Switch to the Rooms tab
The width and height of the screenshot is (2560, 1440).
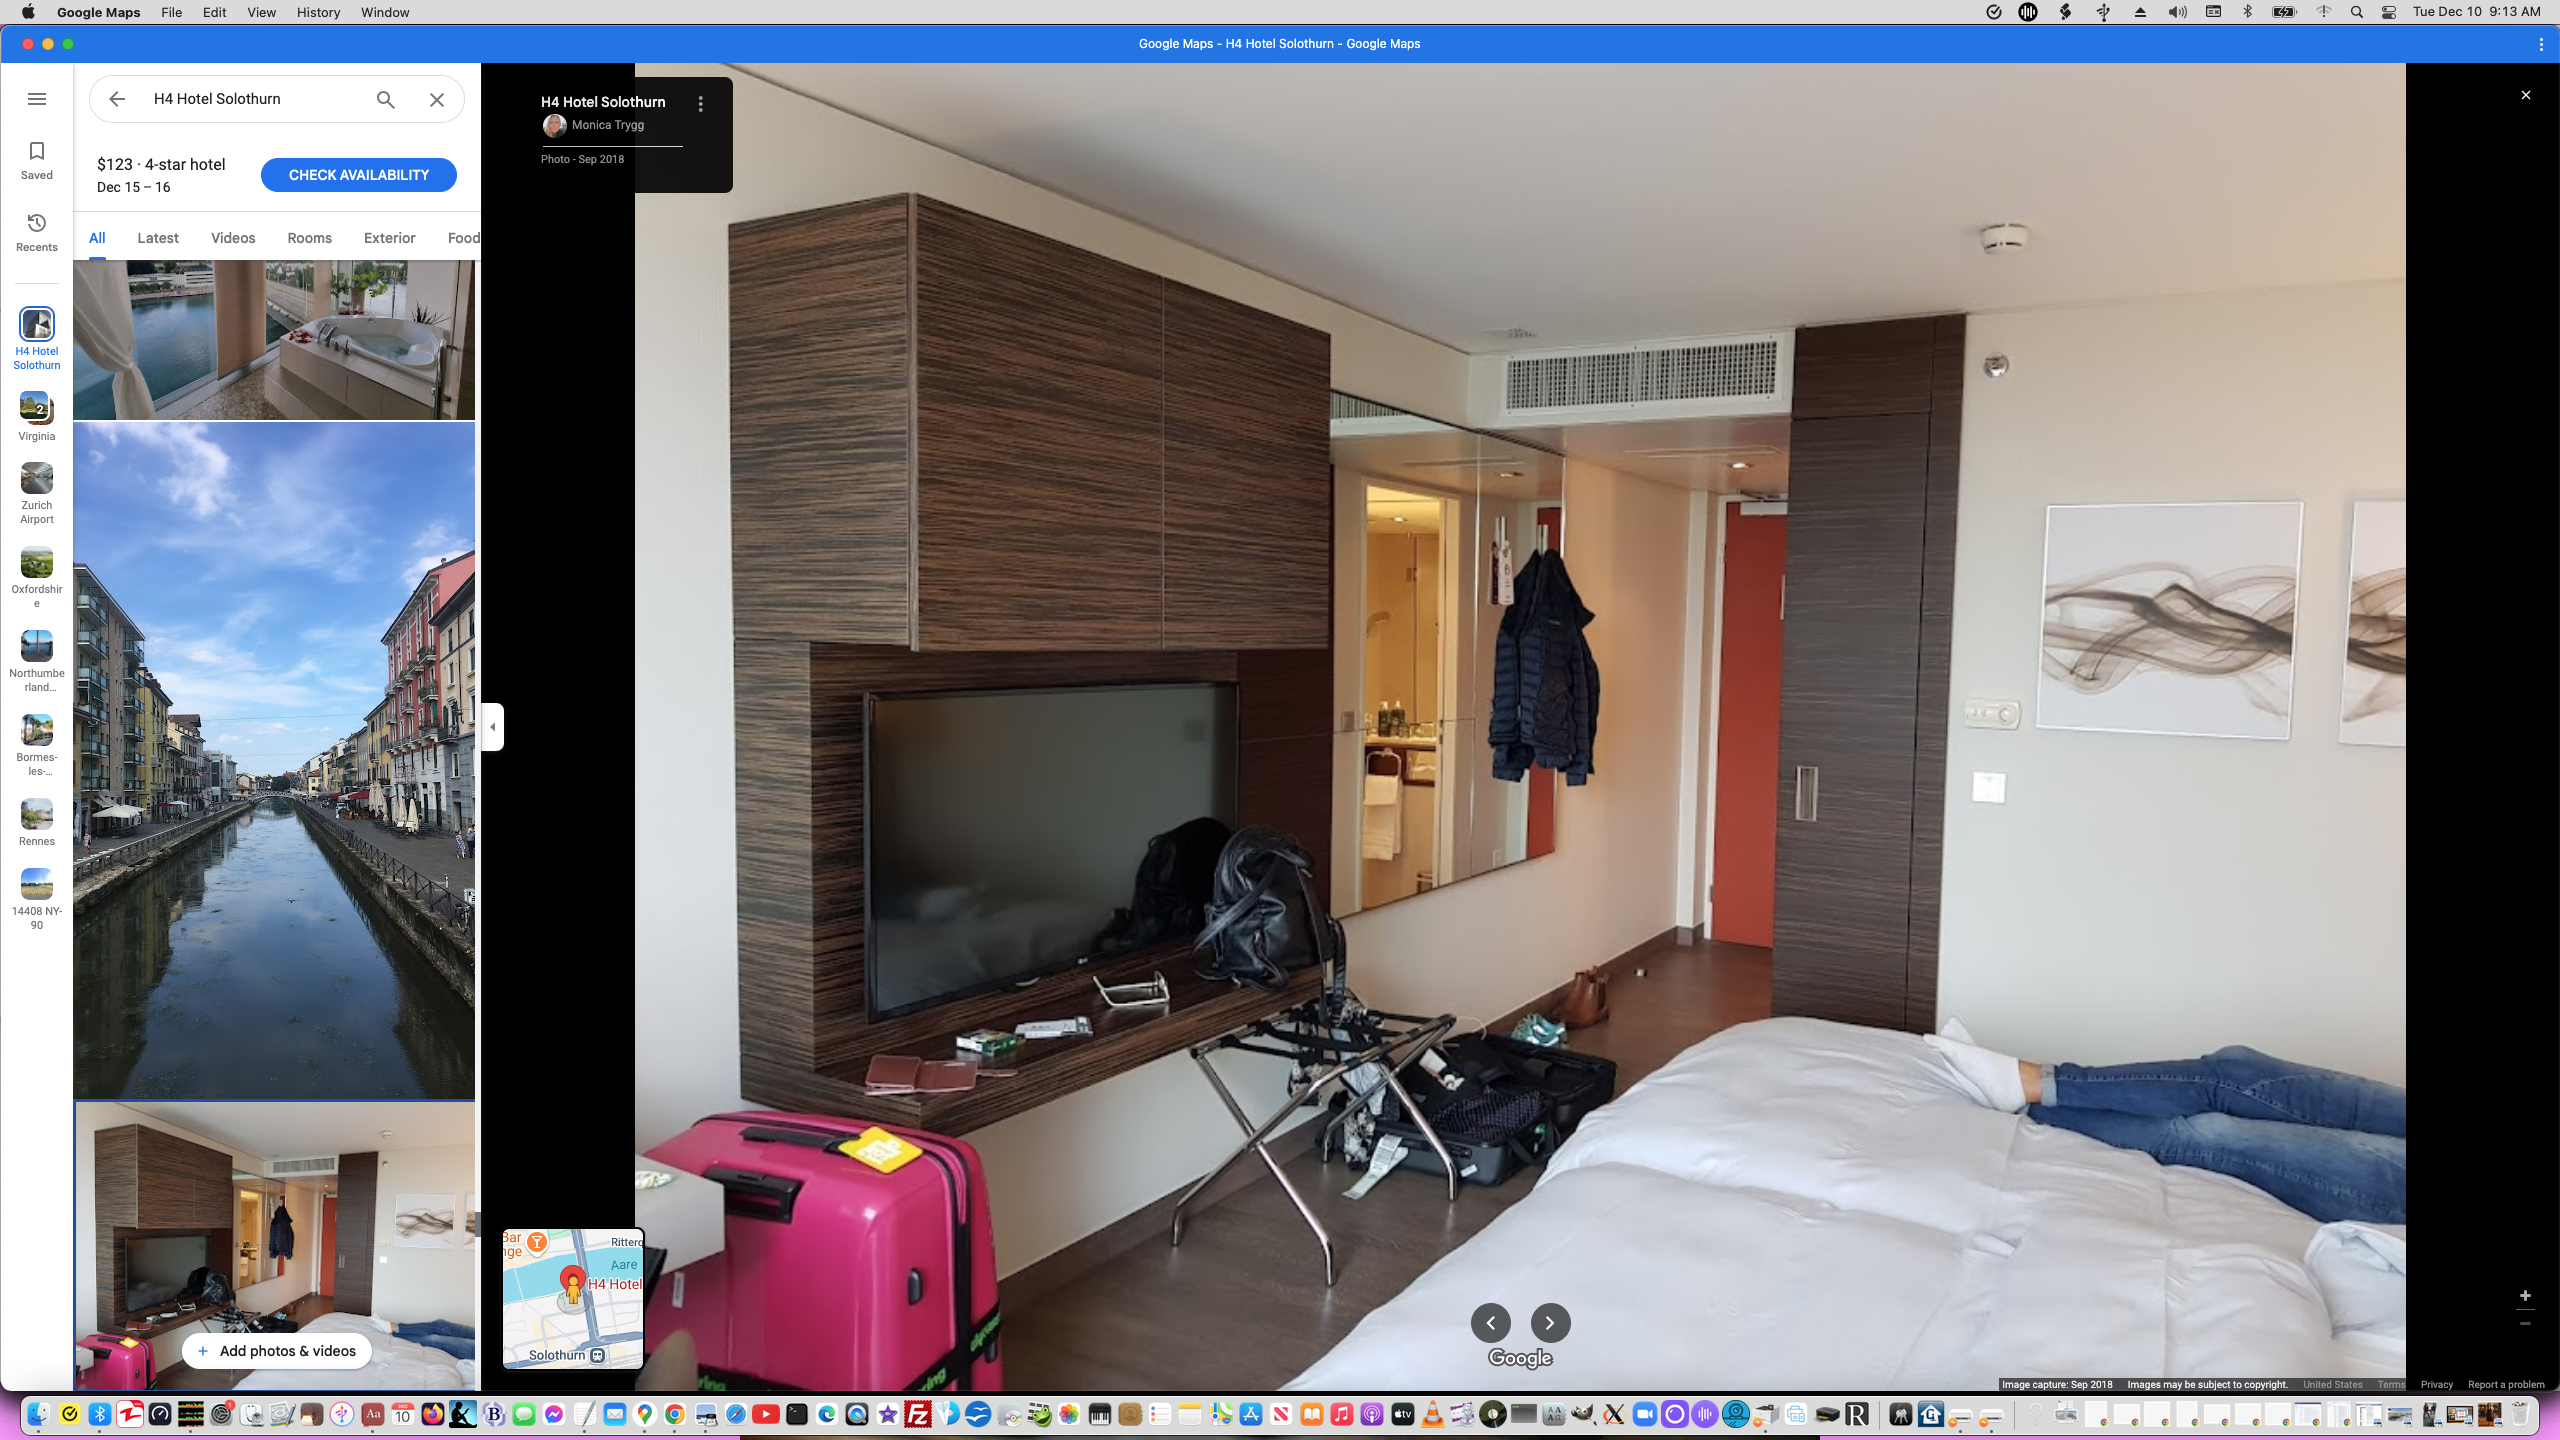(309, 238)
